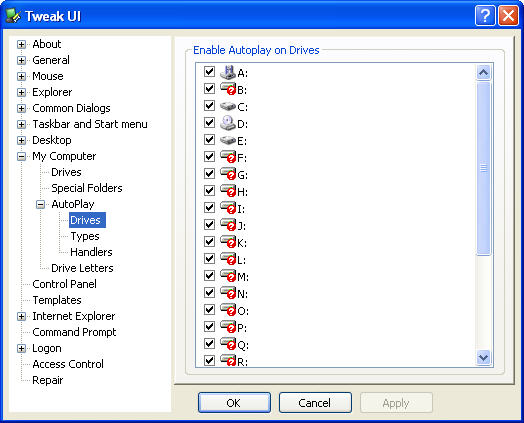The height and width of the screenshot is (423, 524).
Task: Open the Control Panel tree item
Action: (64, 284)
